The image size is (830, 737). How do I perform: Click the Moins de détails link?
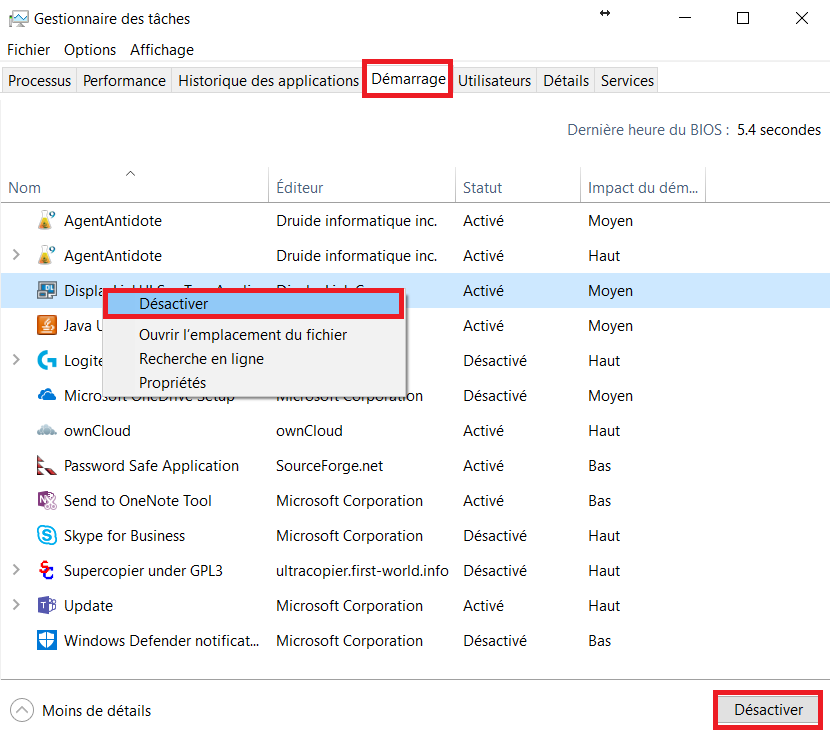pos(97,711)
